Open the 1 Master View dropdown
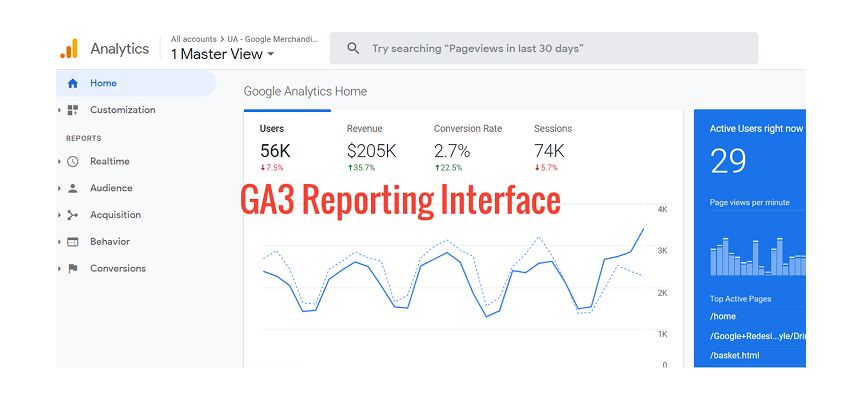The image size is (857, 398). (222, 54)
